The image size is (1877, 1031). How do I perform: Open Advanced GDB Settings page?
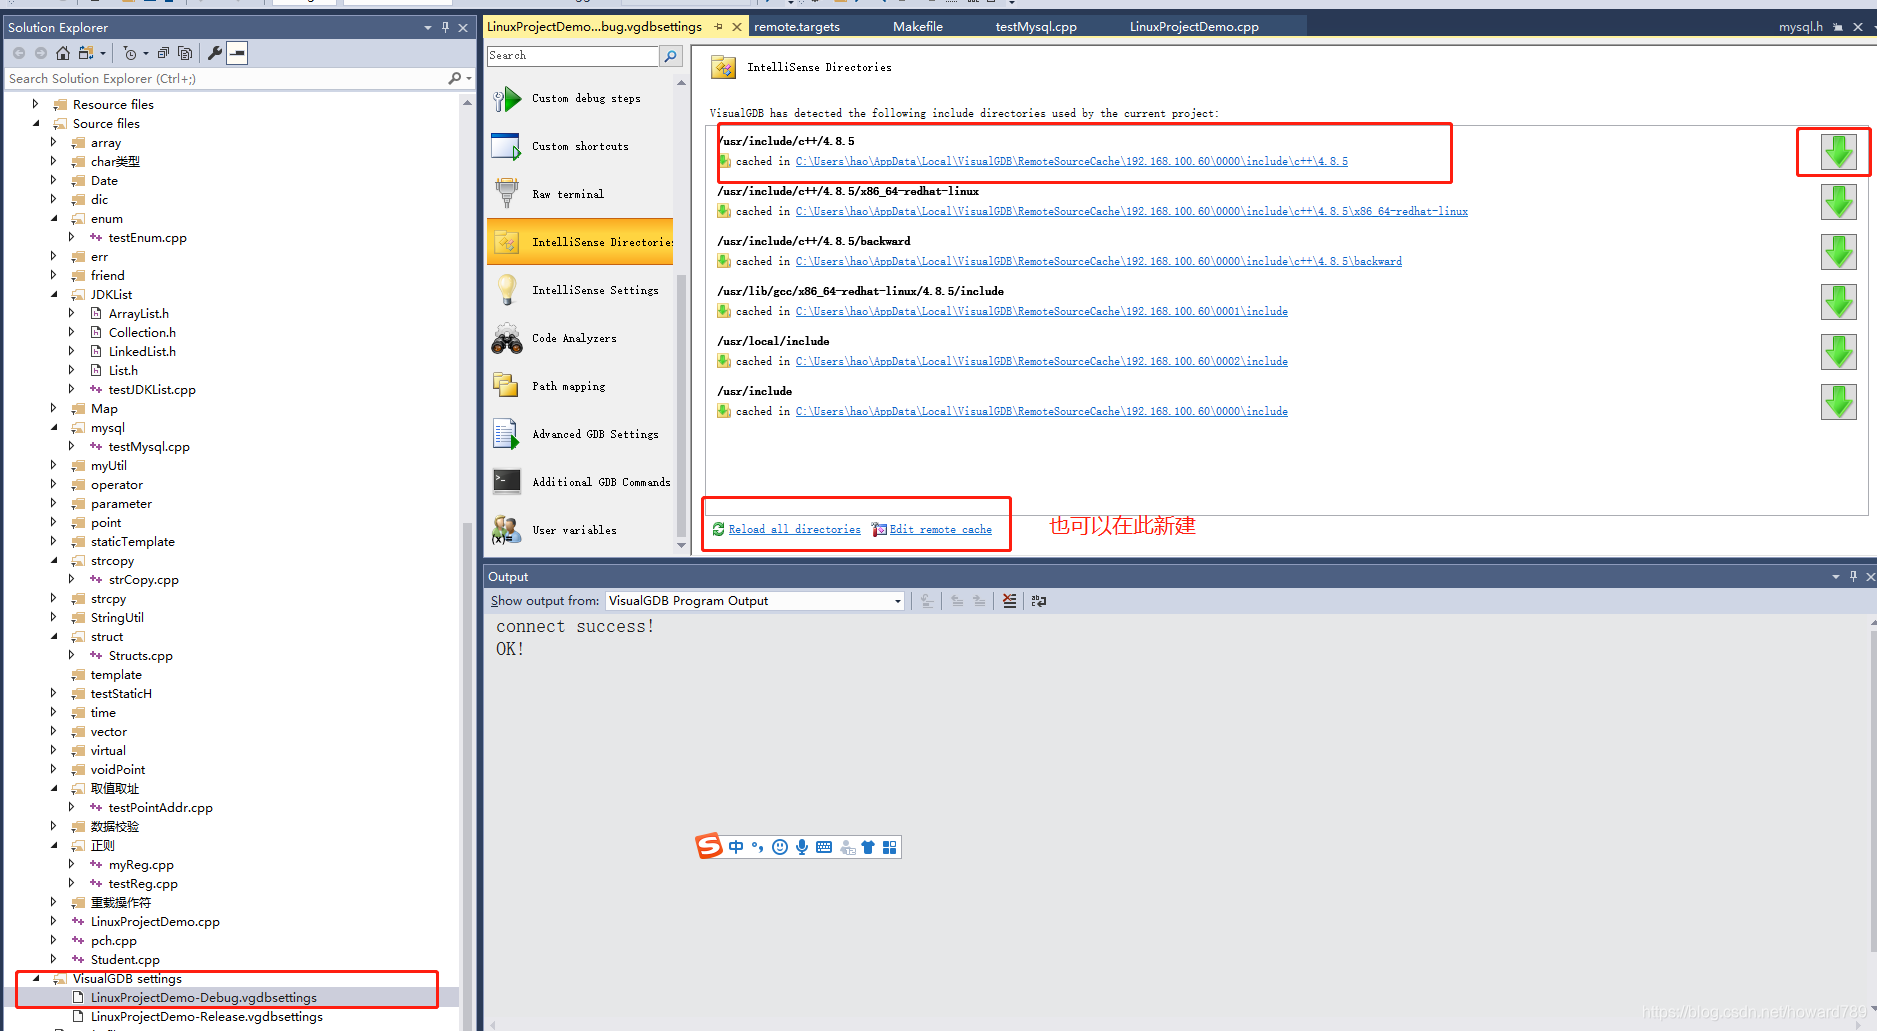[x=580, y=434]
